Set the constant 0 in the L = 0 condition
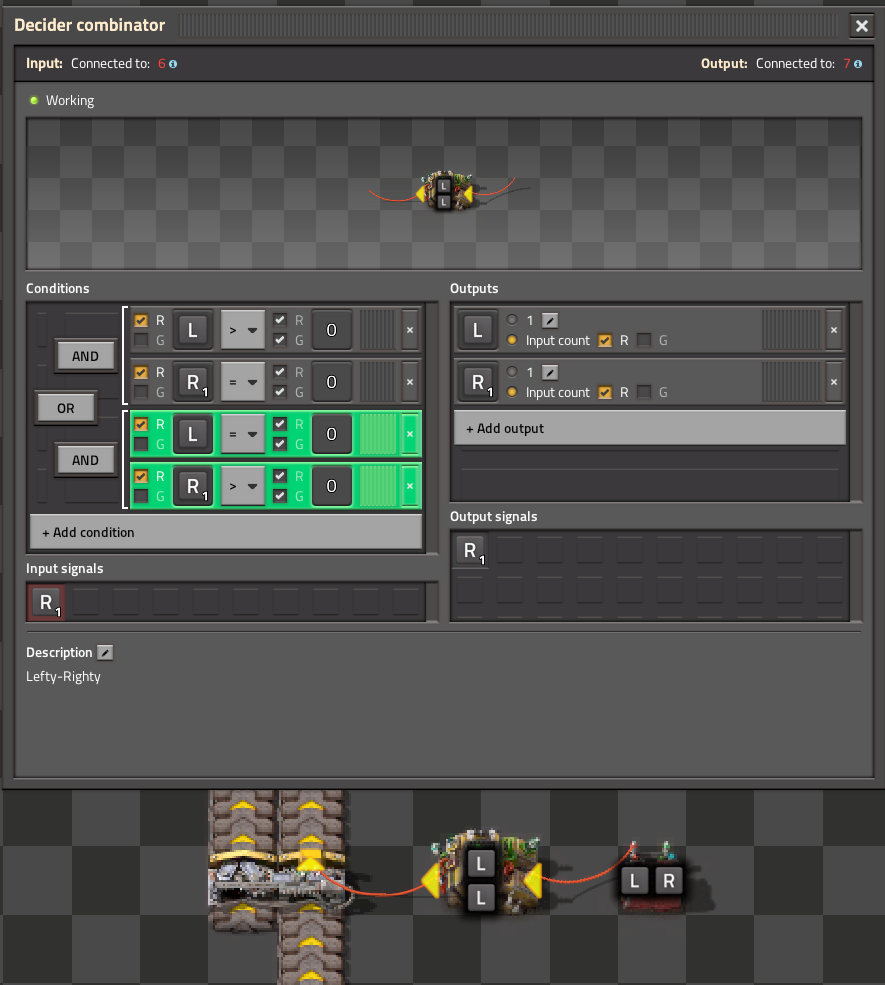Viewport: 885px width, 985px height. point(332,434)
